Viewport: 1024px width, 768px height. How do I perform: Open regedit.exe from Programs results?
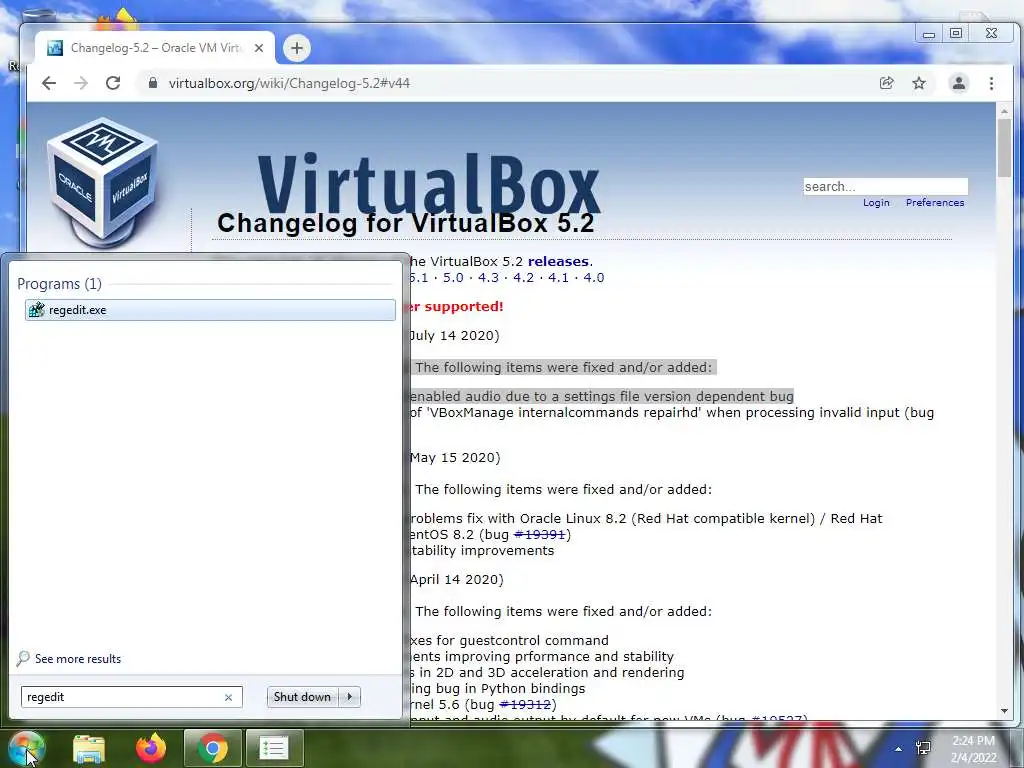point(210,310)
